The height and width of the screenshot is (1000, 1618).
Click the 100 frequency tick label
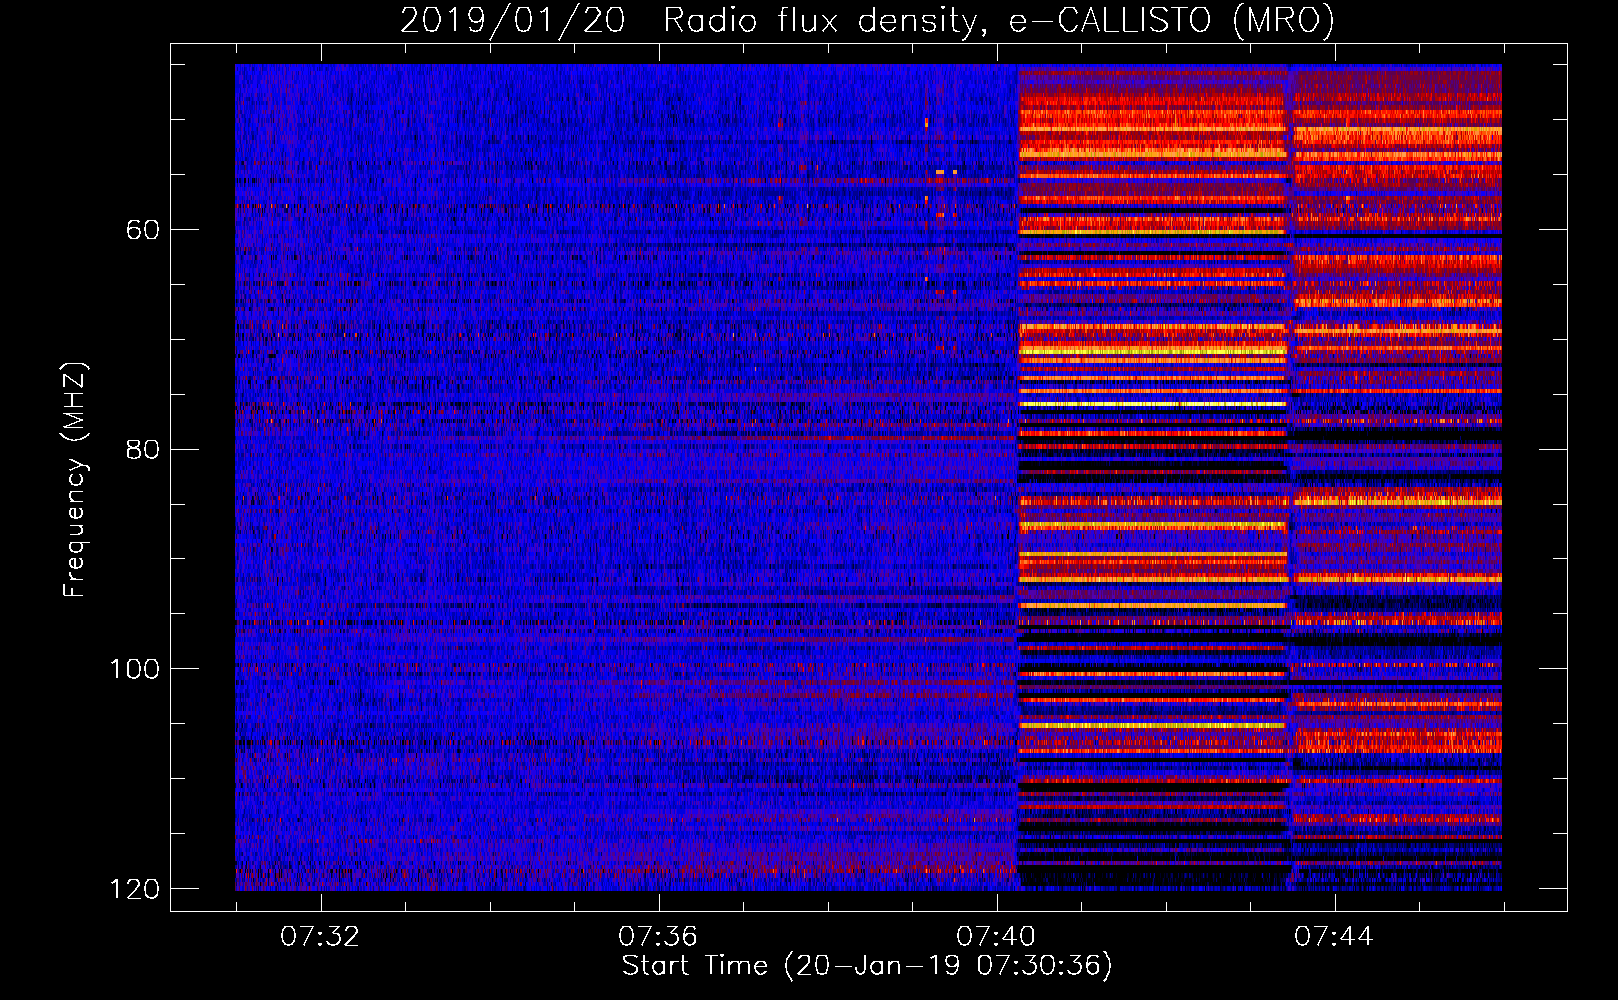135,669
